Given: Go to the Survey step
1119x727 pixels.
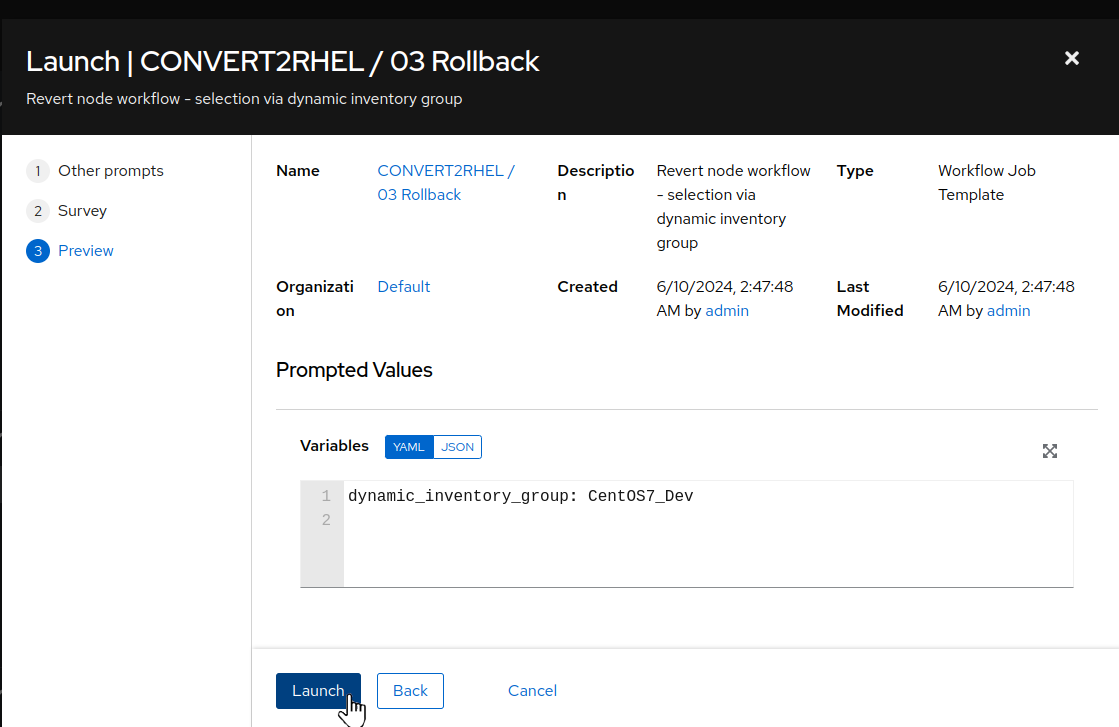Looking at the screenshot, I should [x=82, y=210].
